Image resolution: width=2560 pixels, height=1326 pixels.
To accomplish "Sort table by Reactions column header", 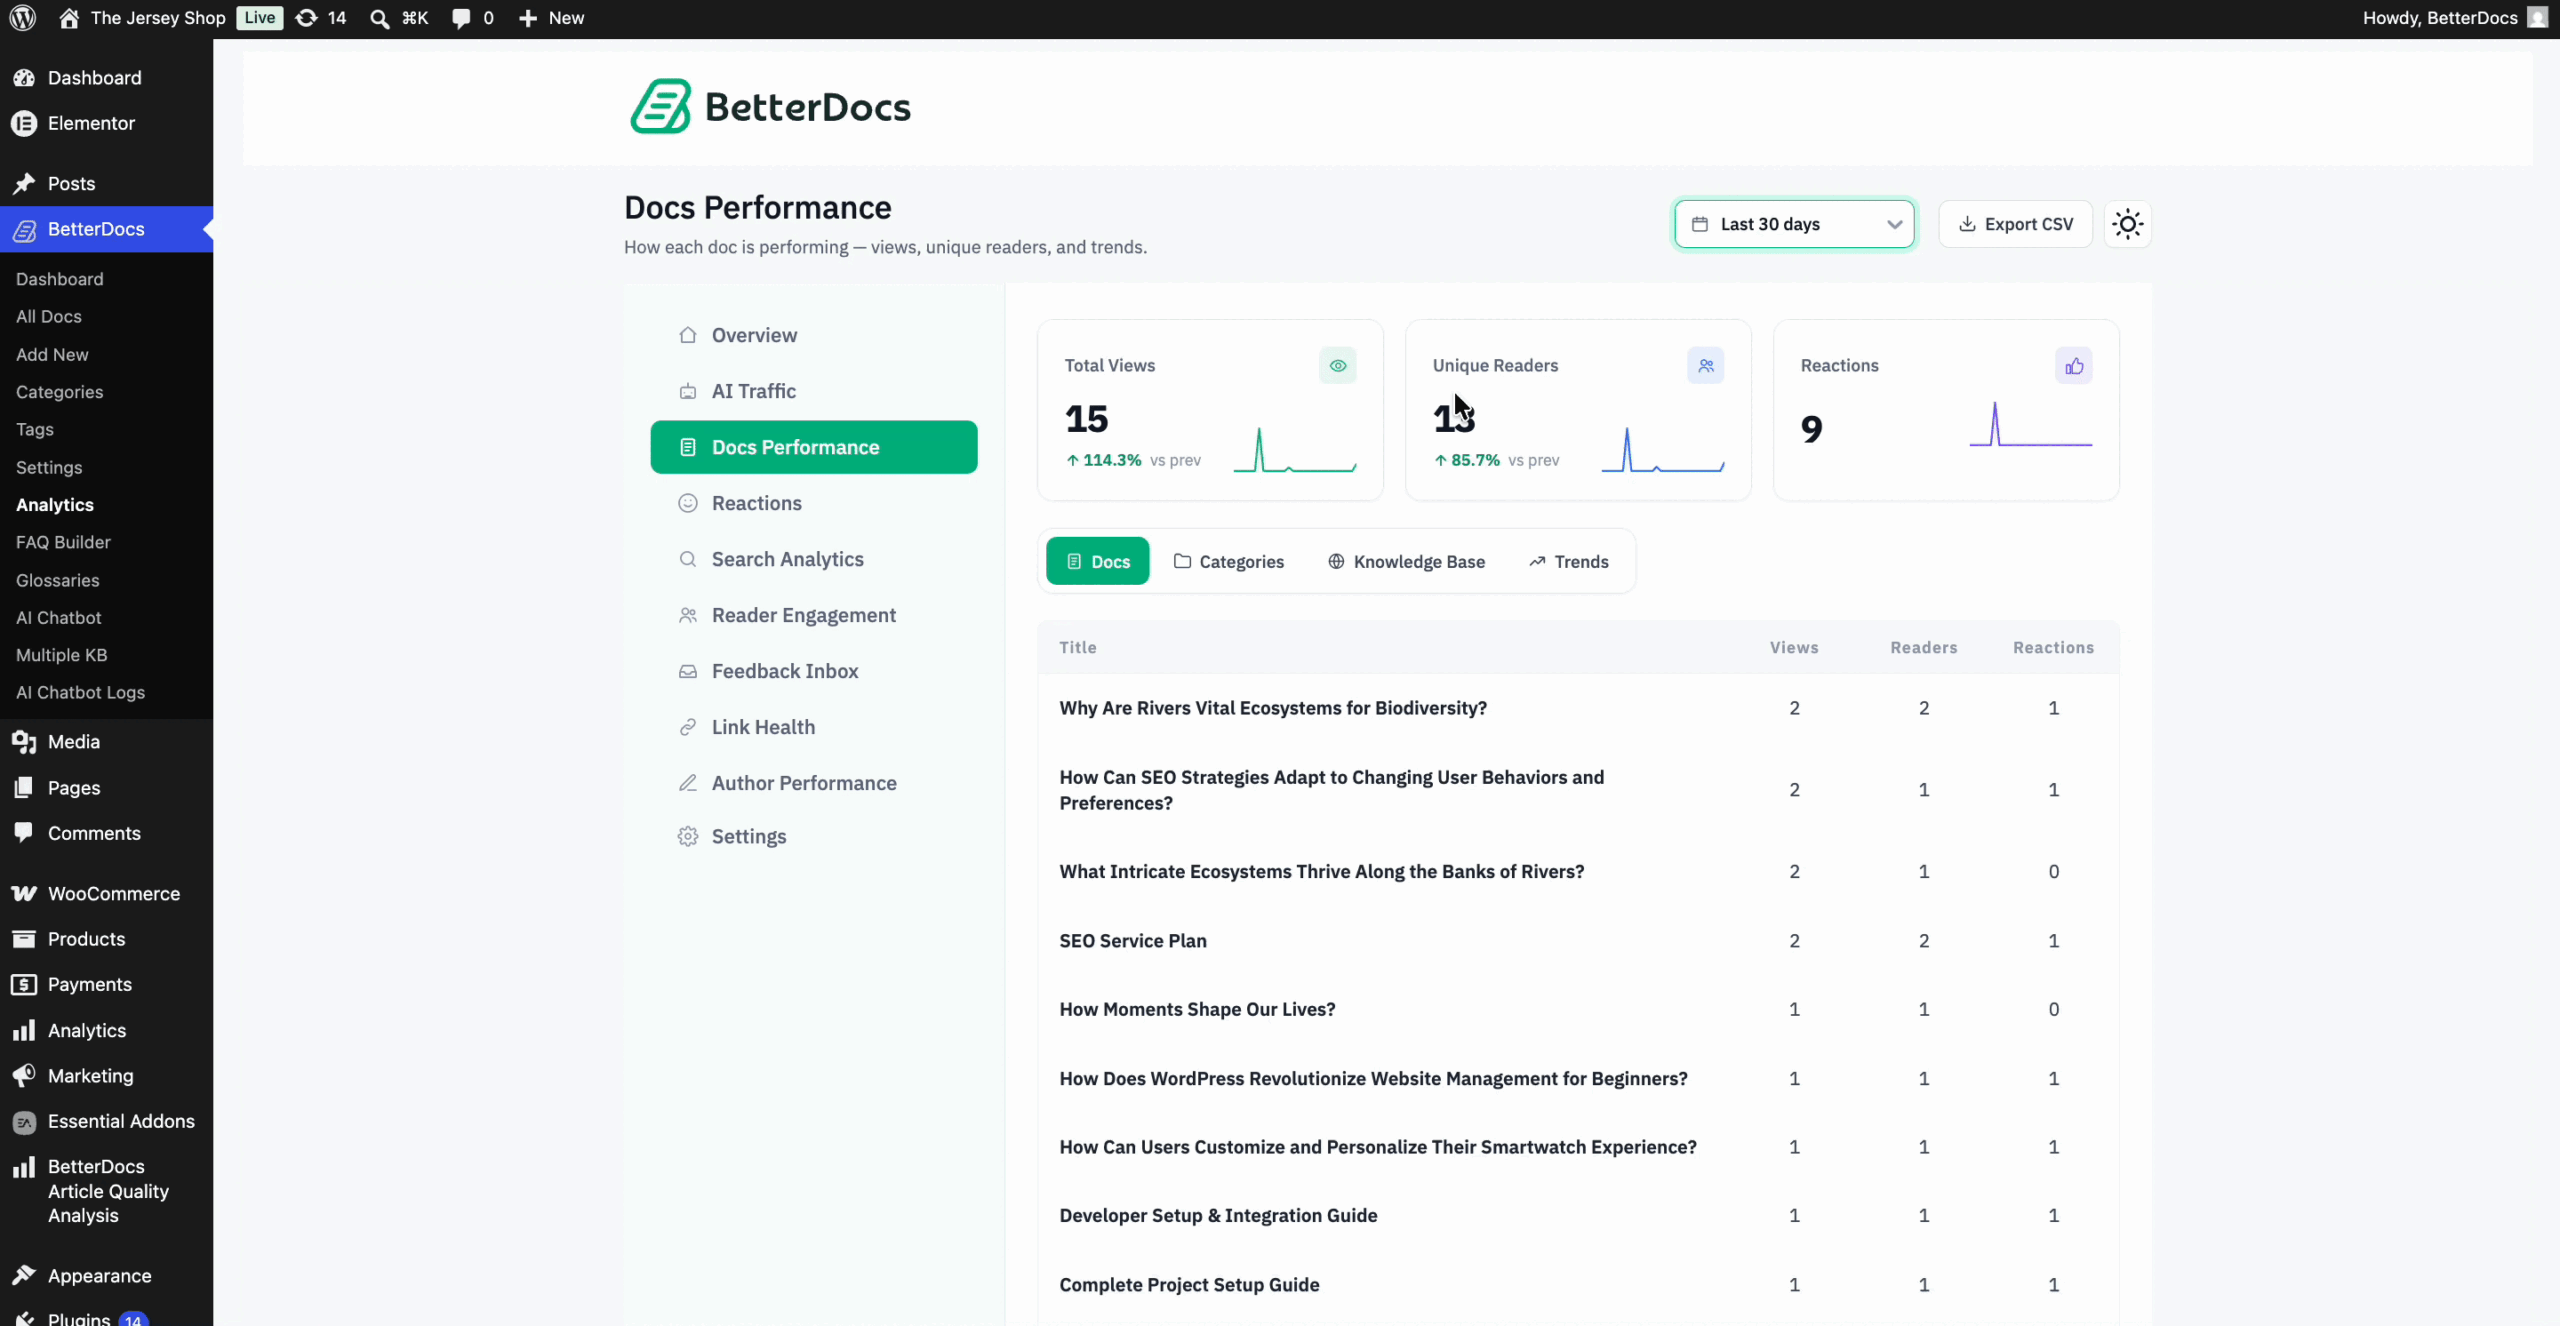I will pos(2053,647).
